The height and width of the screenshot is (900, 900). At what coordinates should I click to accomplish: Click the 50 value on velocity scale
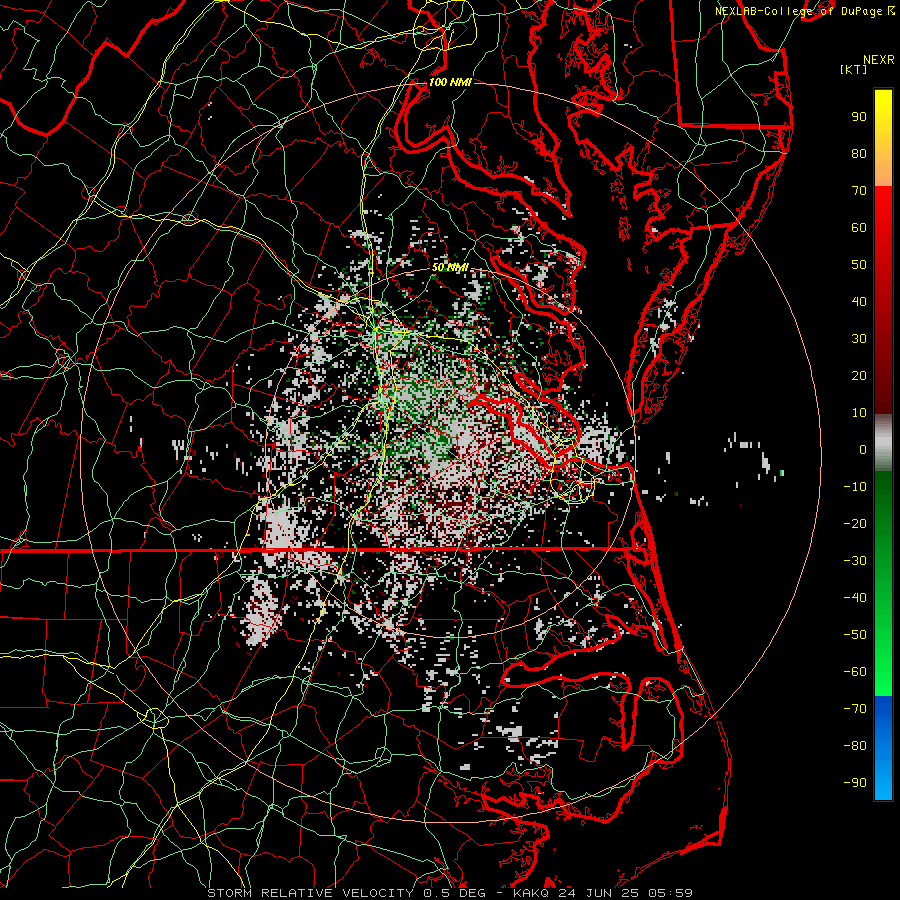859,265
